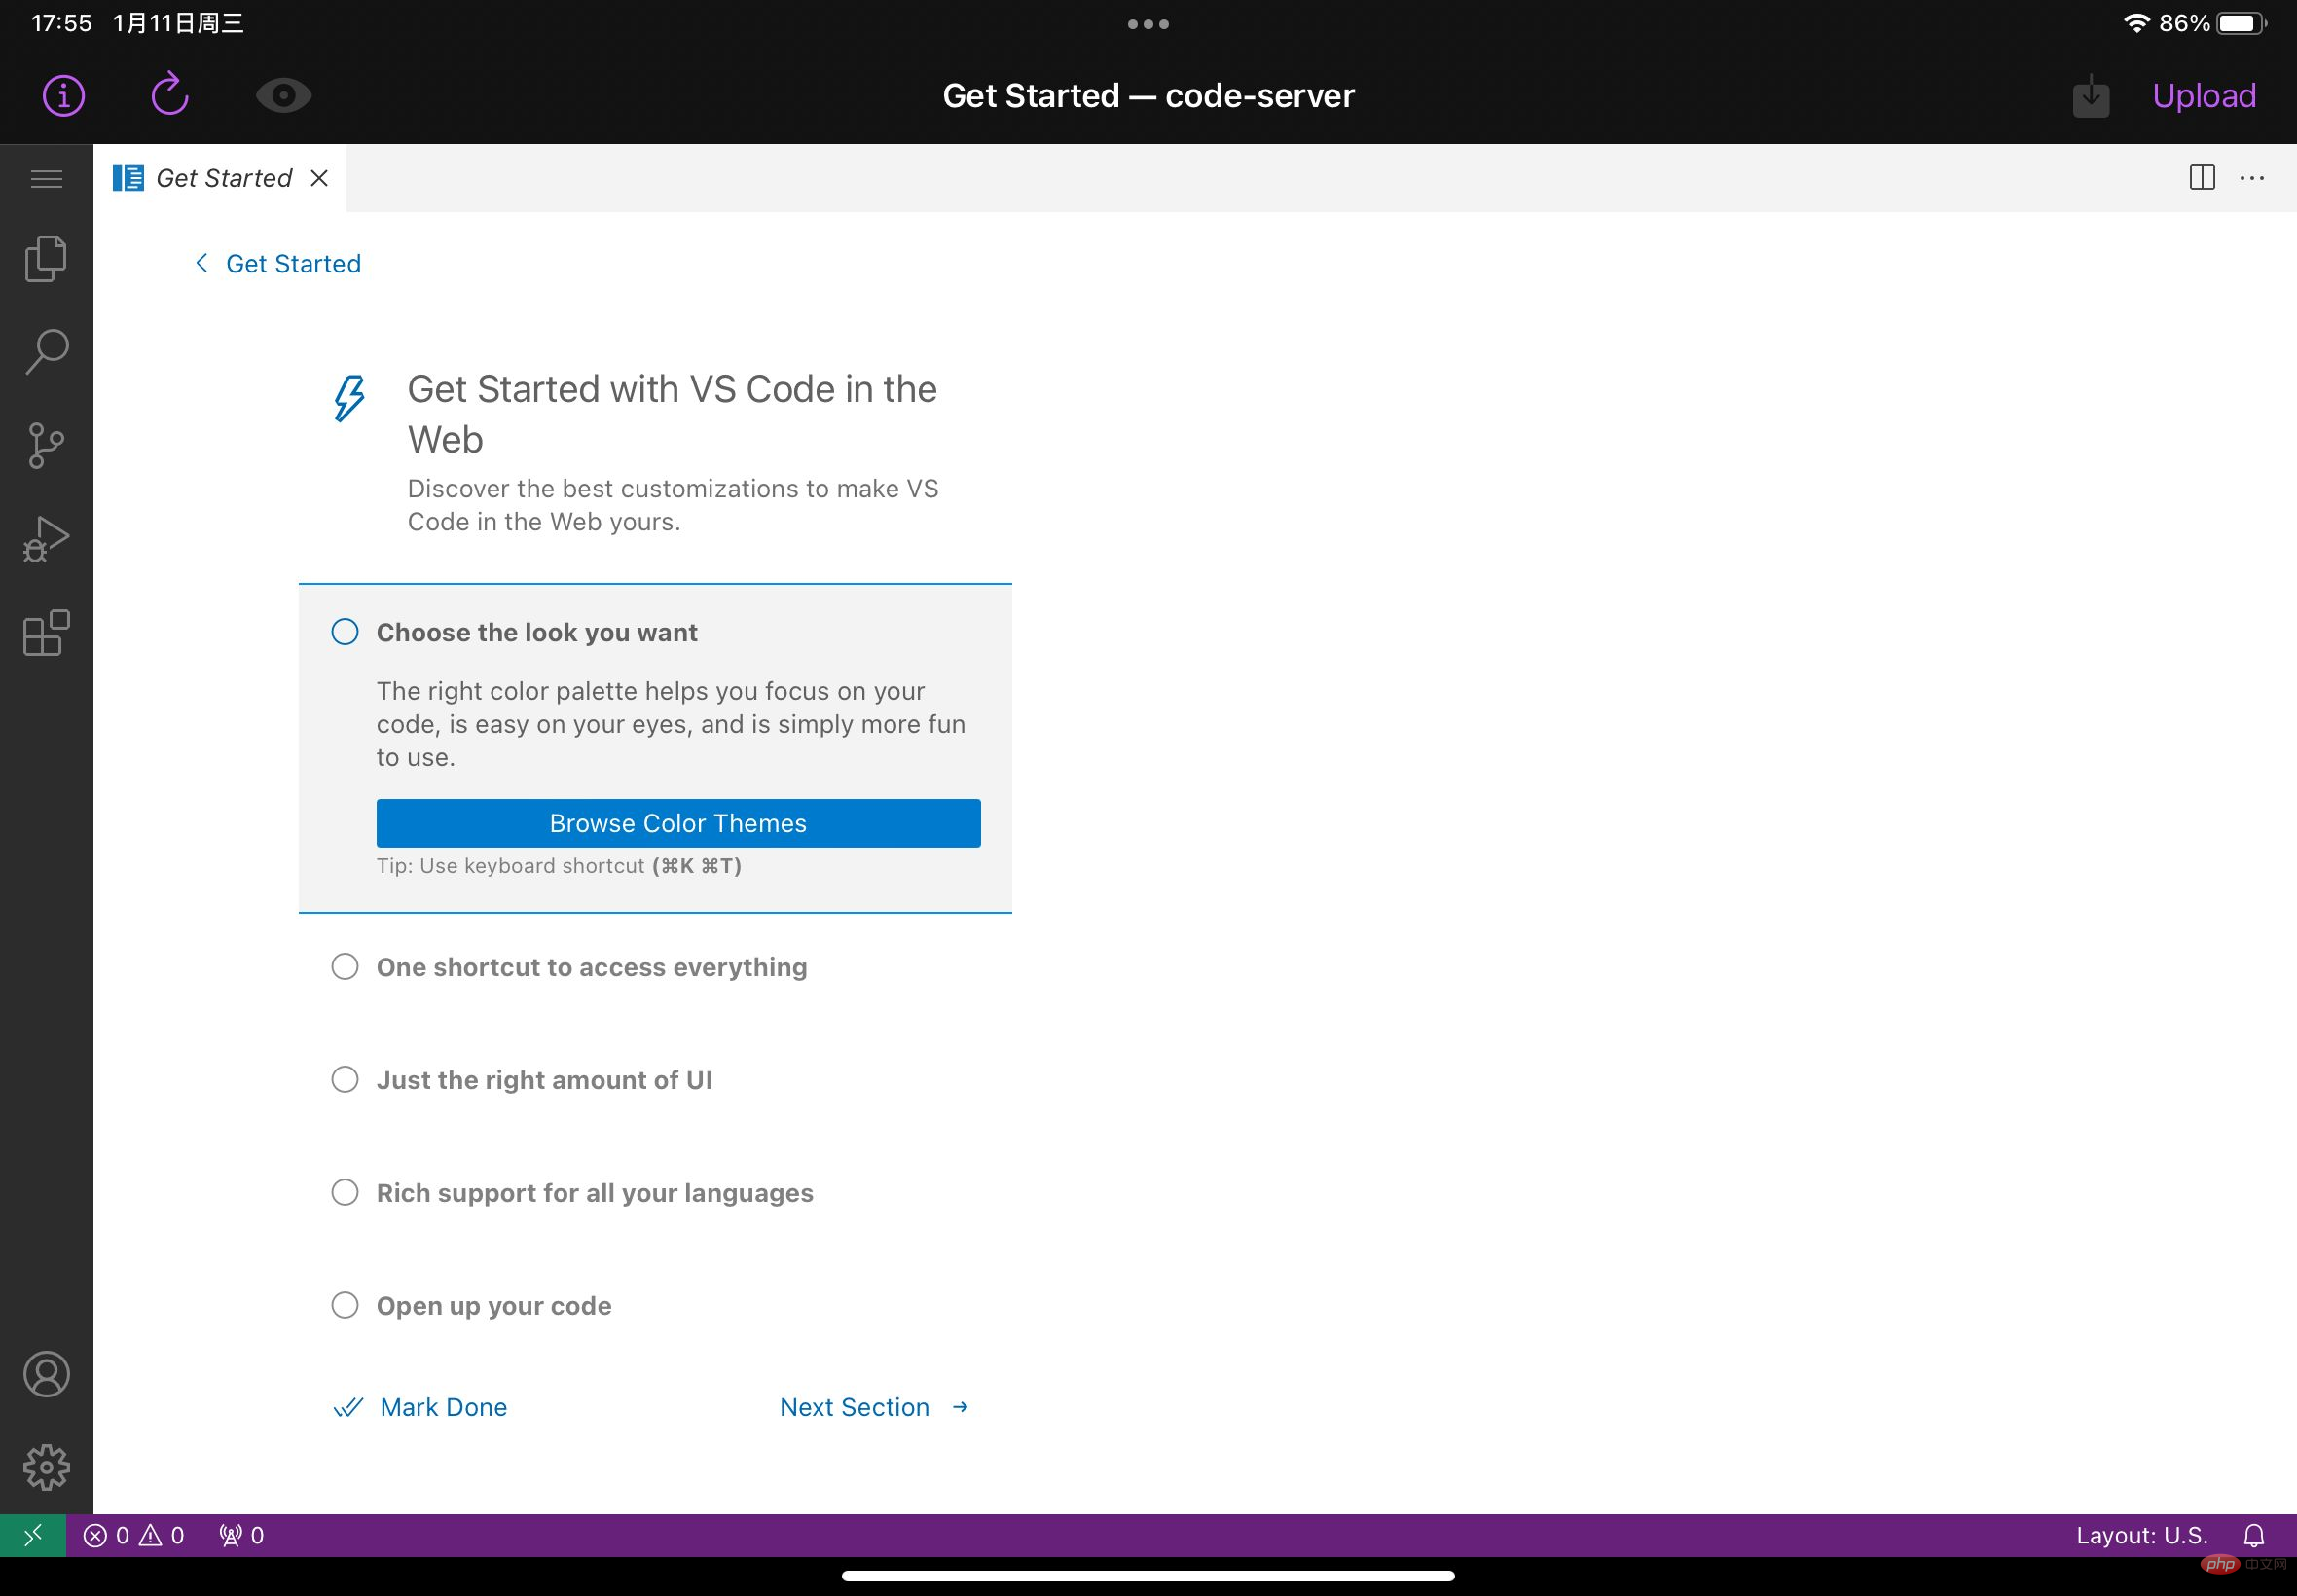Click the refresh/reload icon
The image size is (2297, 1596).
(169, 96)
